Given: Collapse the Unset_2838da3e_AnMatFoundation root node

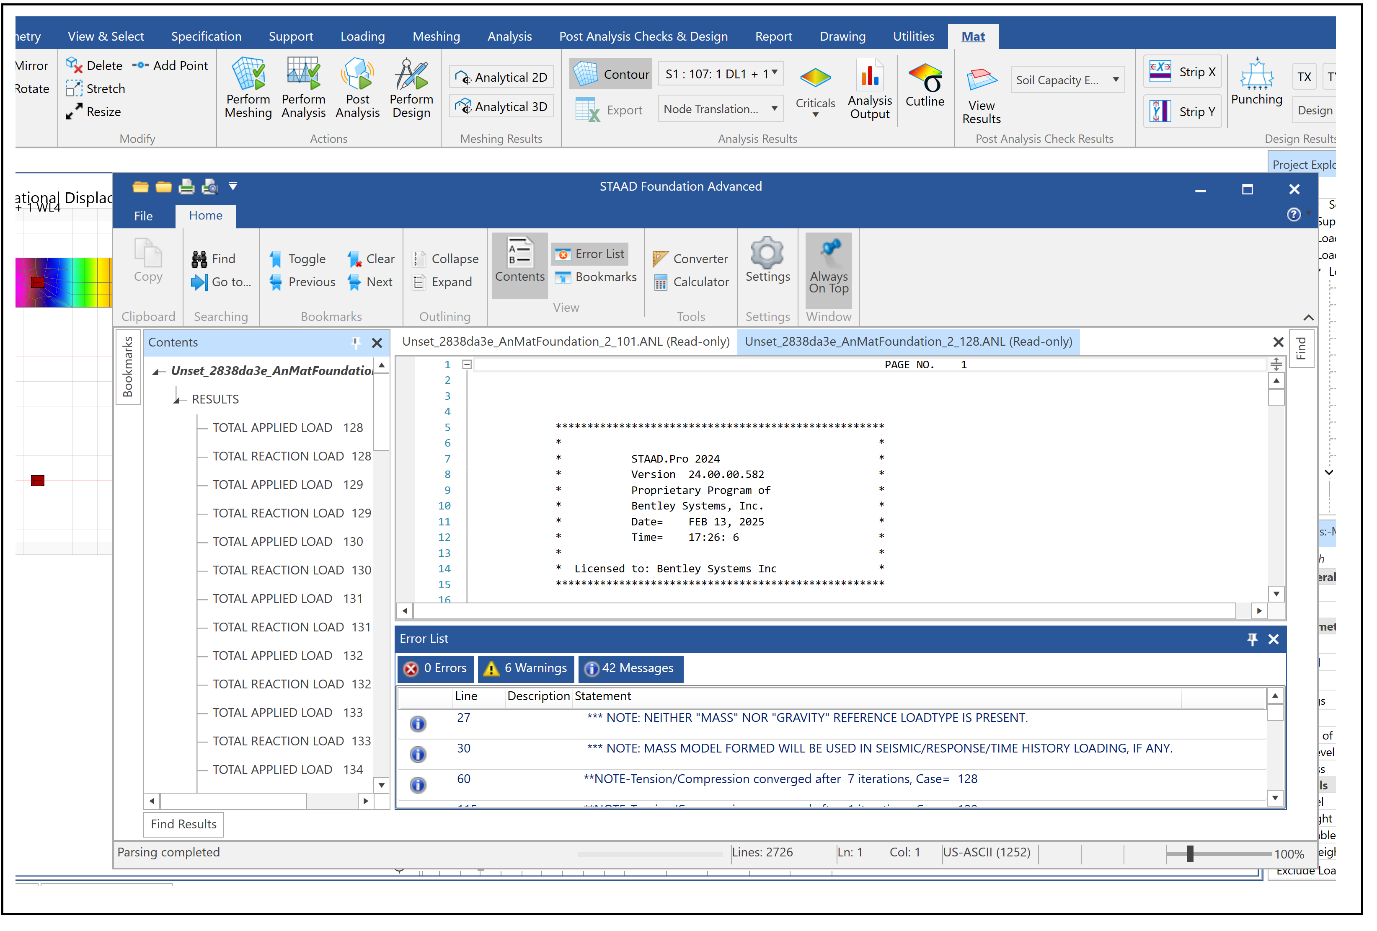Looking at the screenshot, I should 158,371.
